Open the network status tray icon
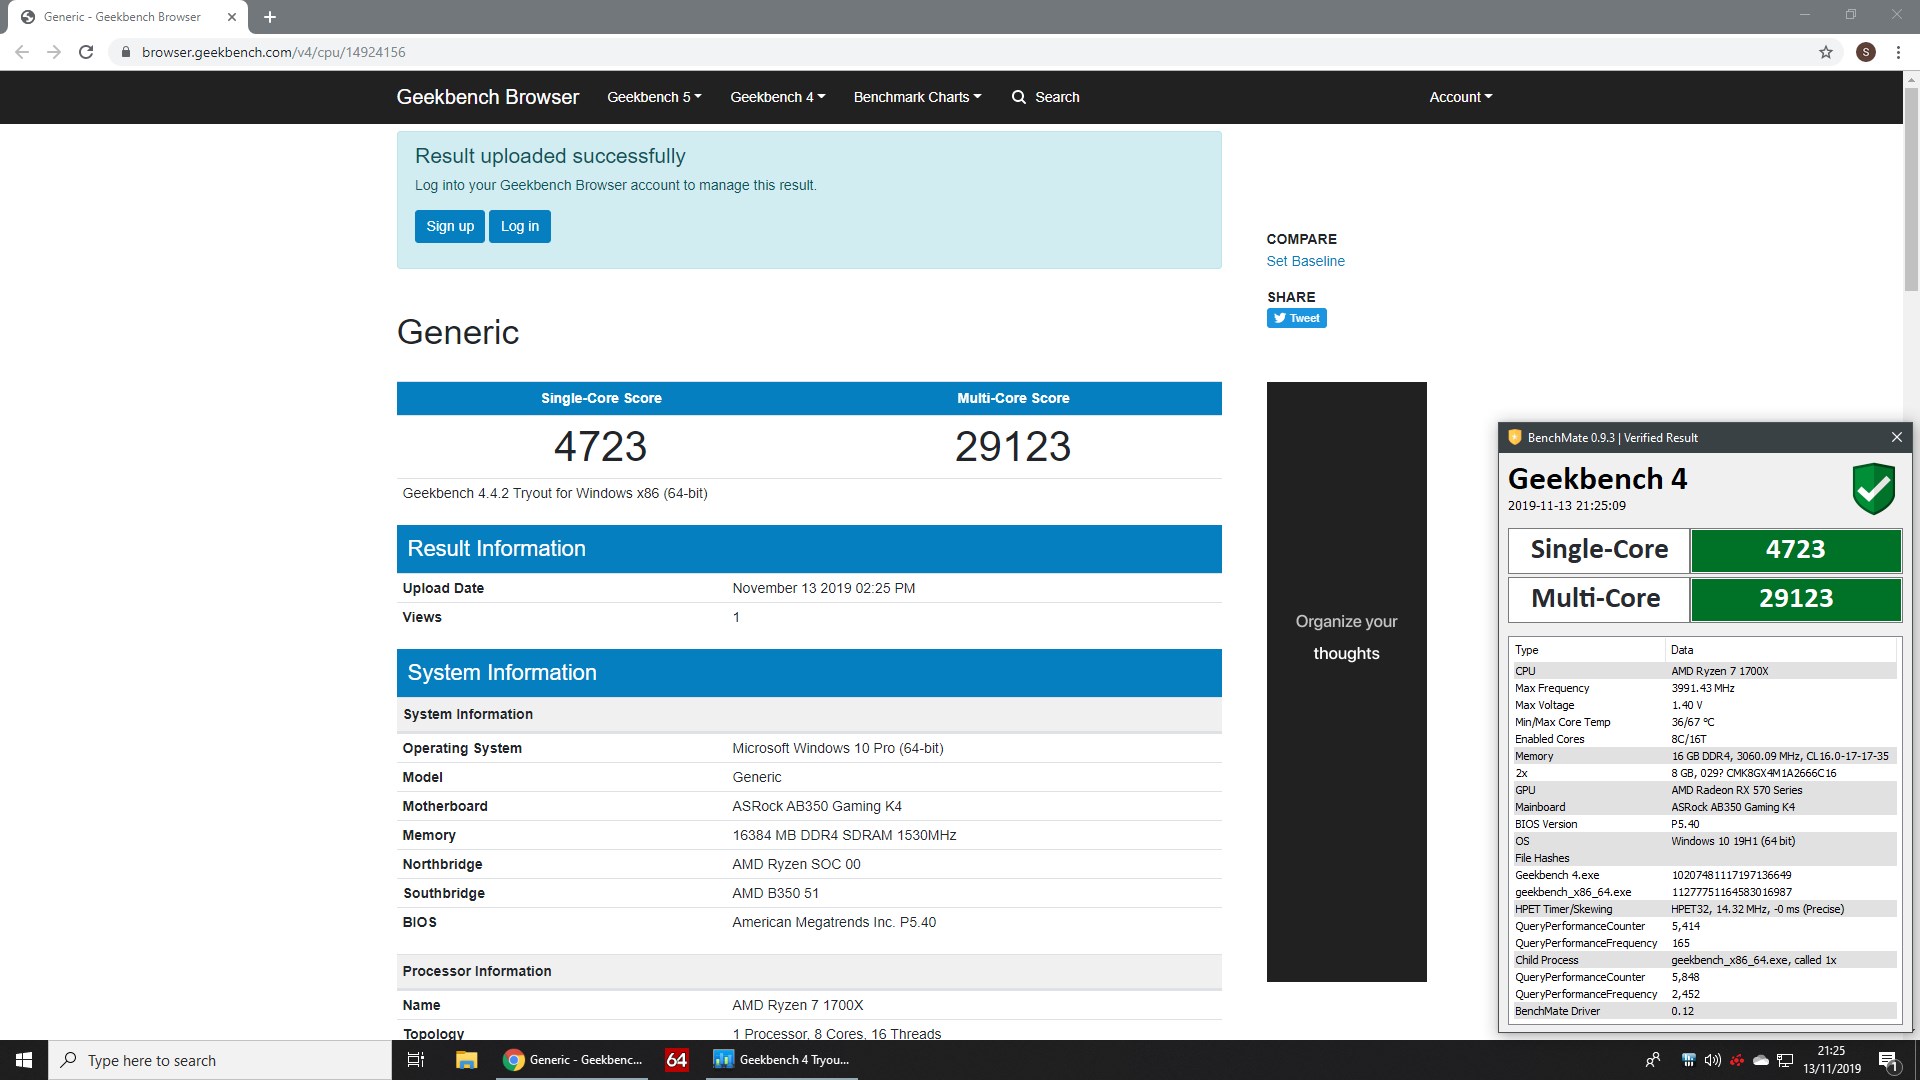1920x1080 pixels. tap(1785, 1060)
